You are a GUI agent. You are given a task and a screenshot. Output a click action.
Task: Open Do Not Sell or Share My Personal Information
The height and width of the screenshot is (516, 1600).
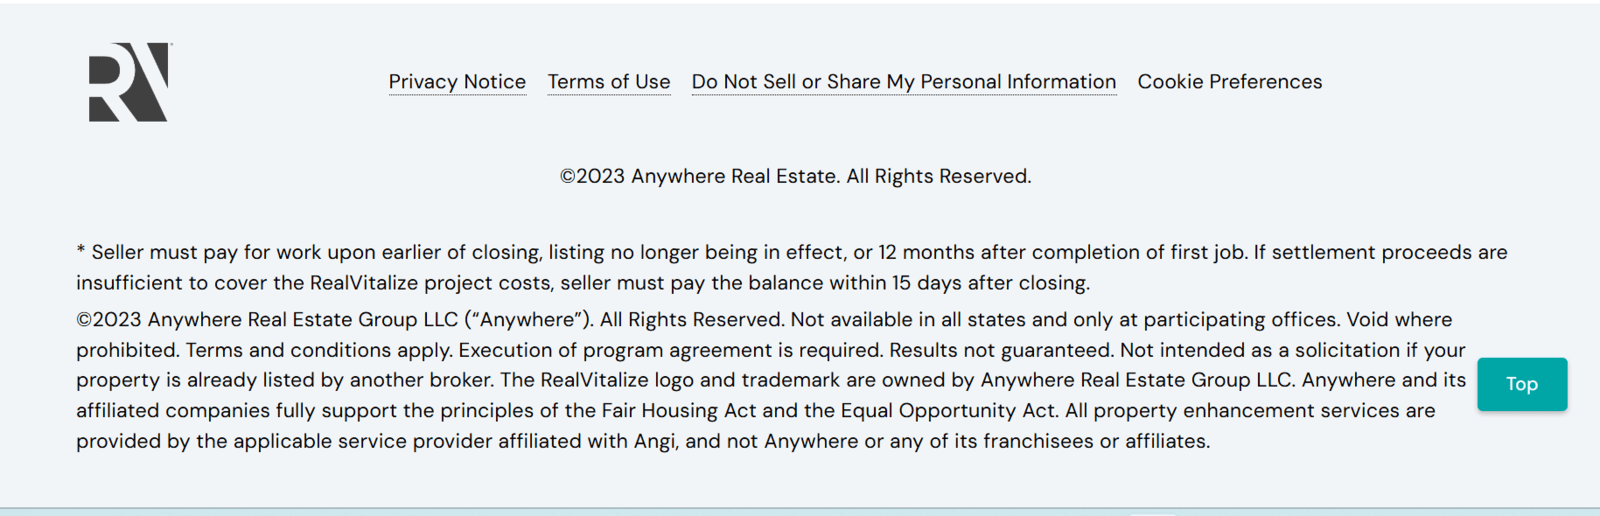pyautogui.click(x=903, y=82)
